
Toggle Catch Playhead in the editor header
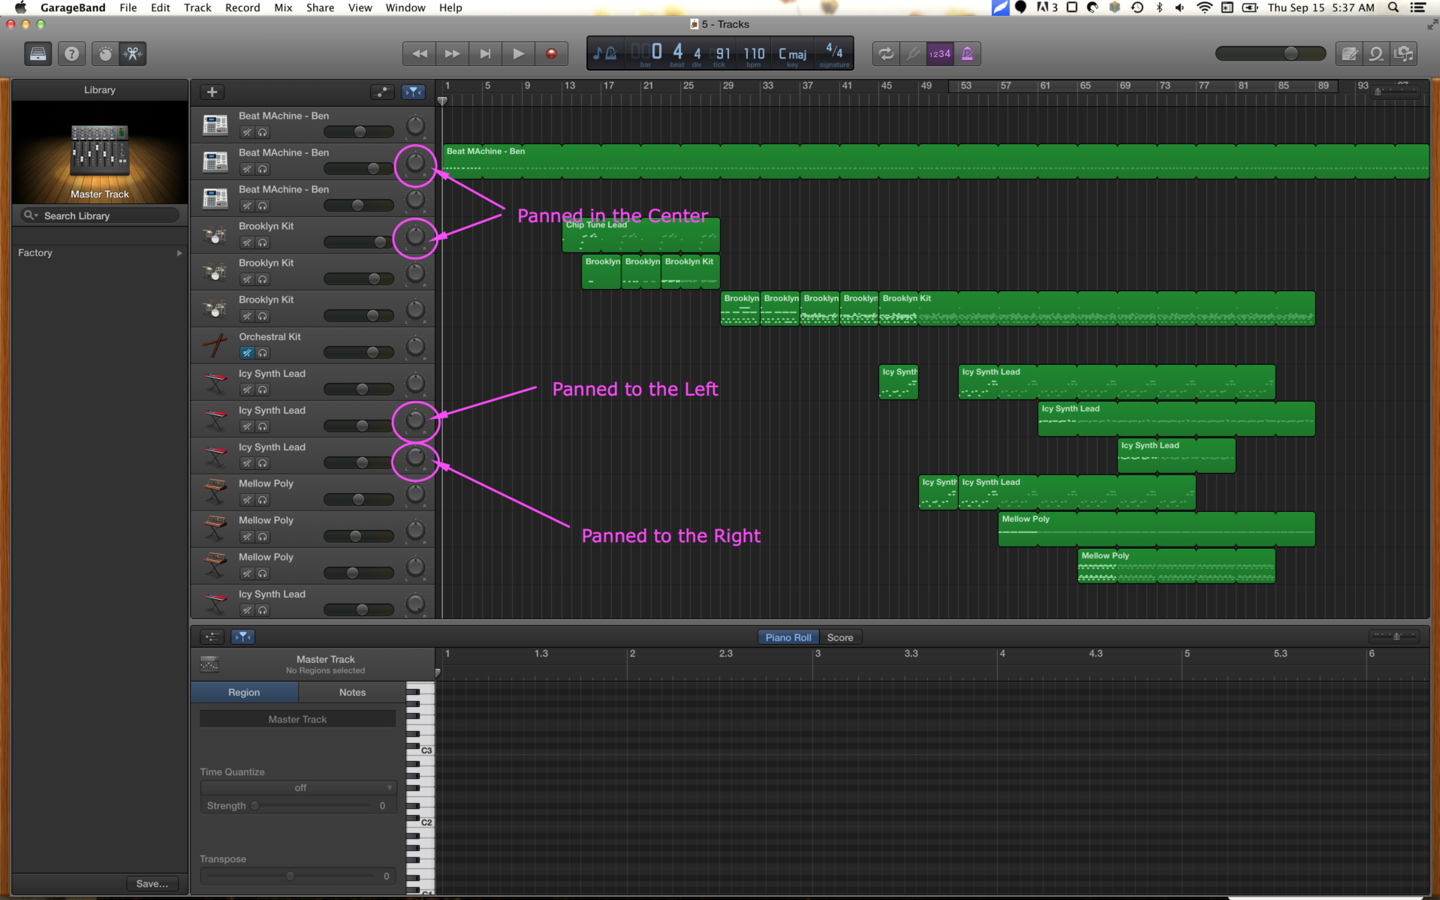tap(243, 637)
